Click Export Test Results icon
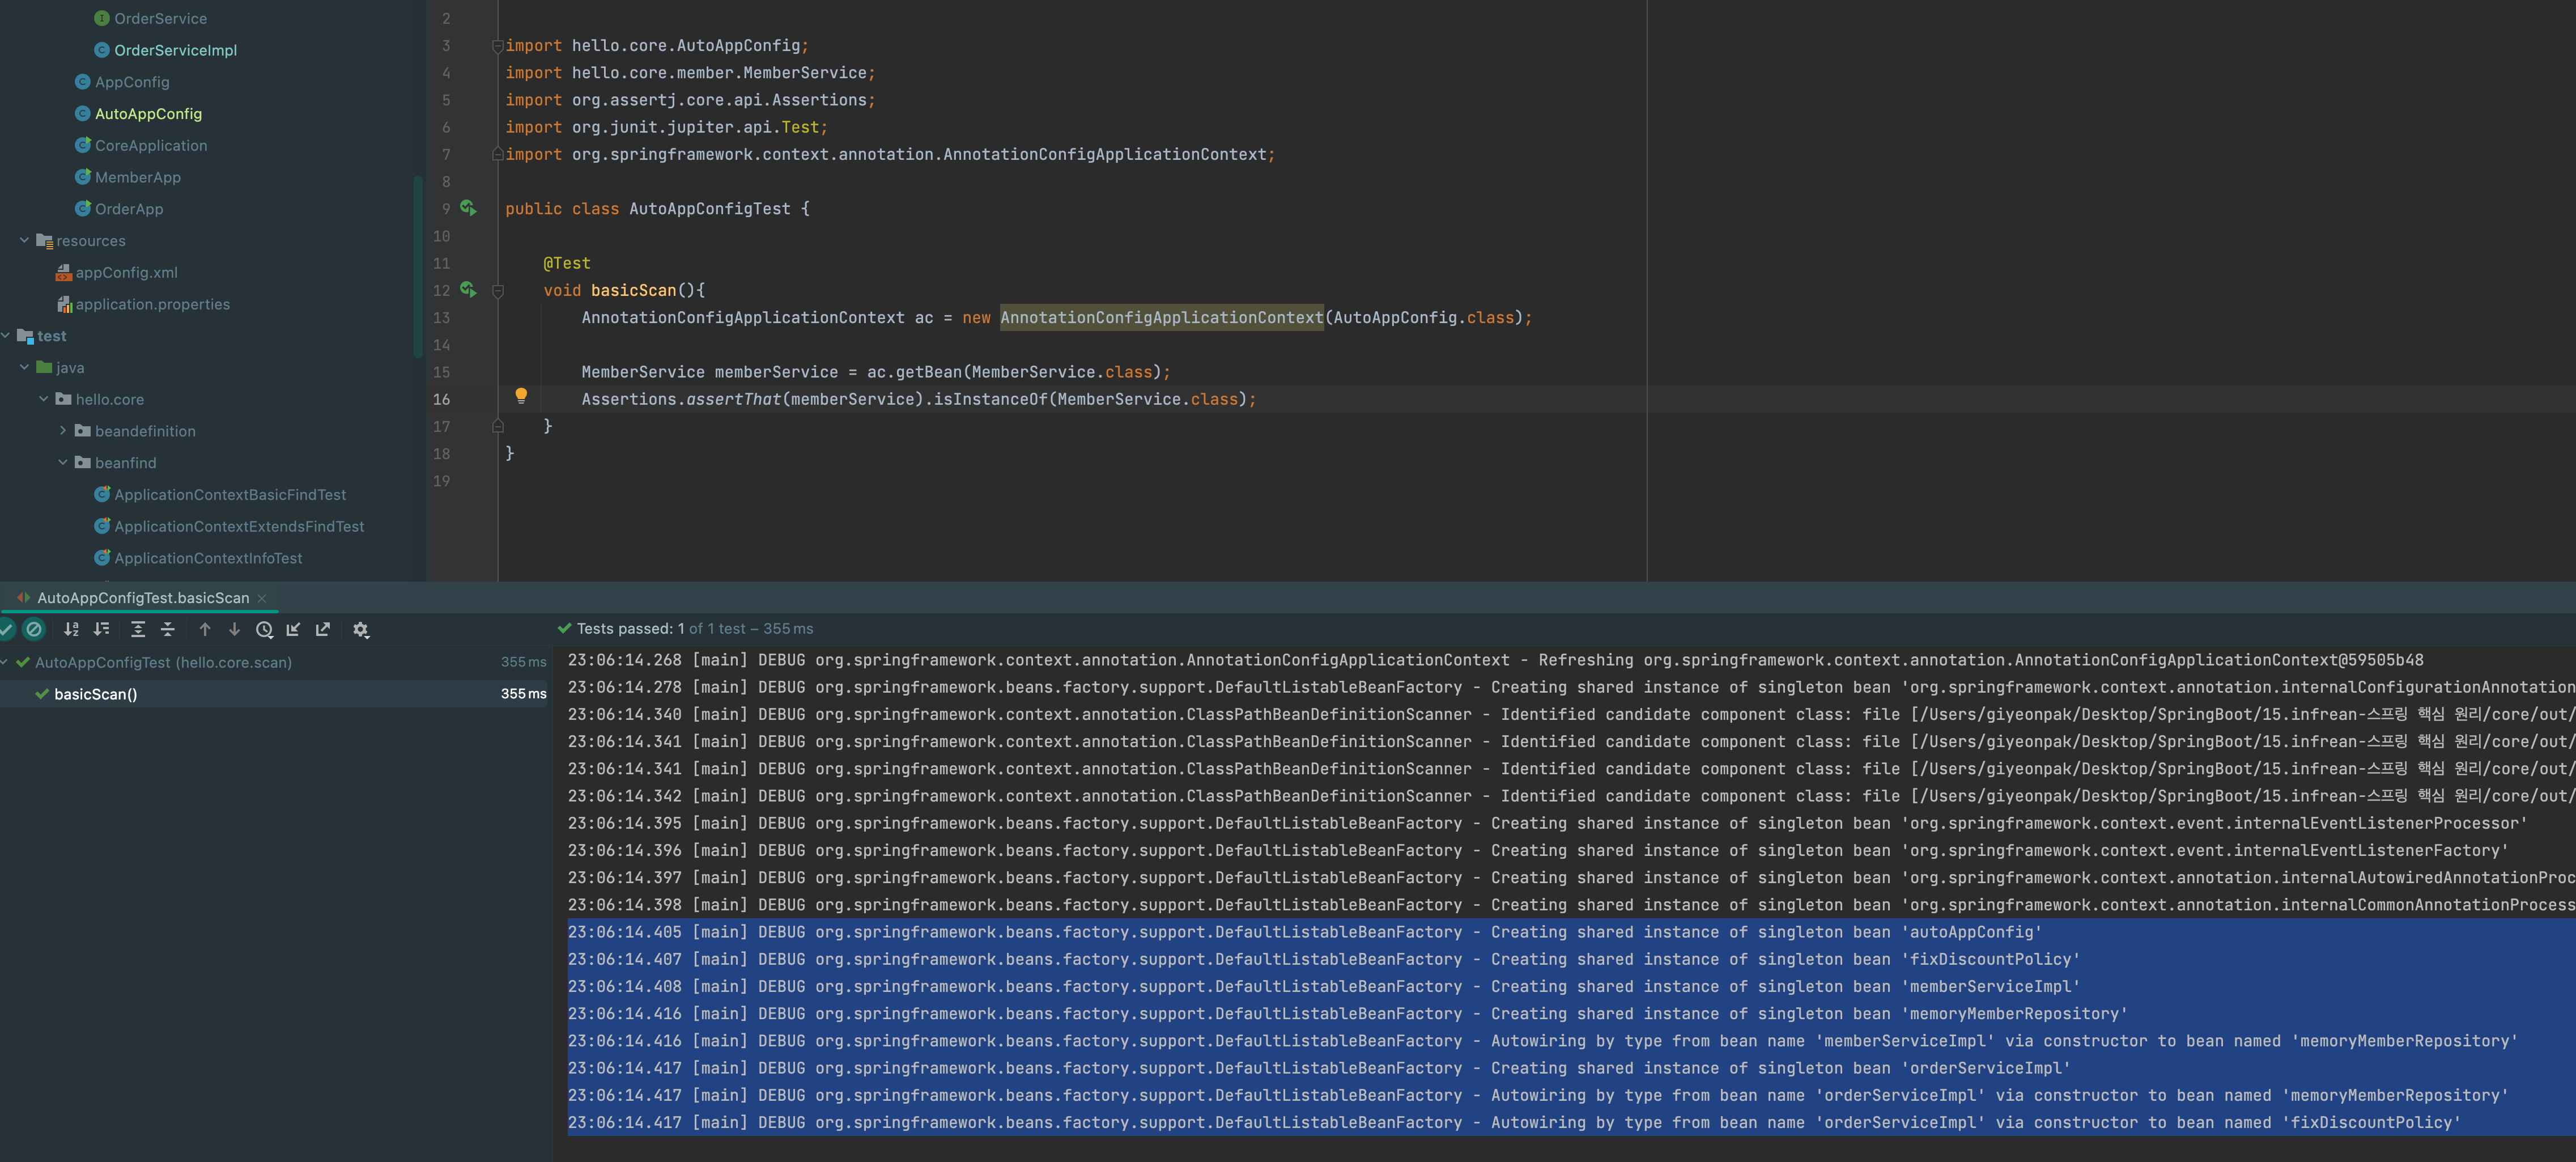 [323, 629]
